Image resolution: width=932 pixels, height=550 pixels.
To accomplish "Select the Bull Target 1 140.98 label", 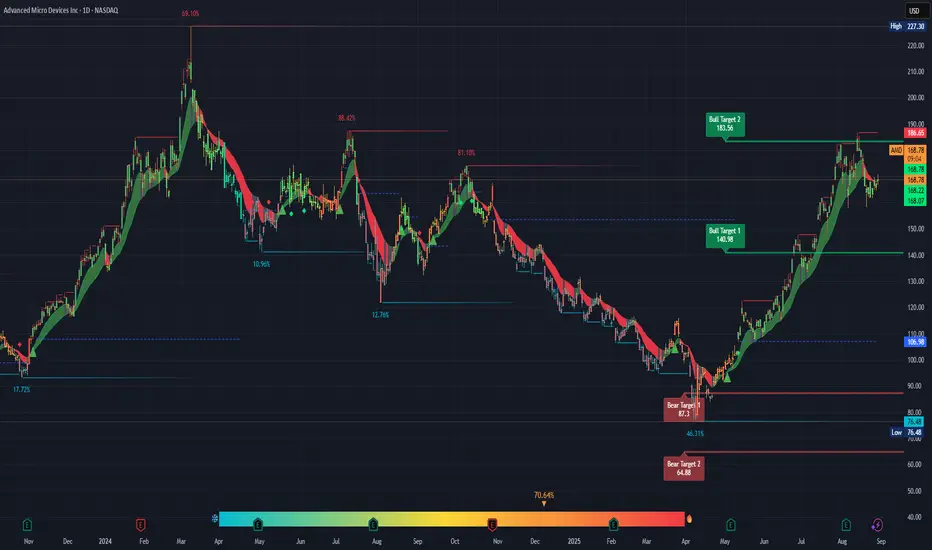I will pos(725,235).
